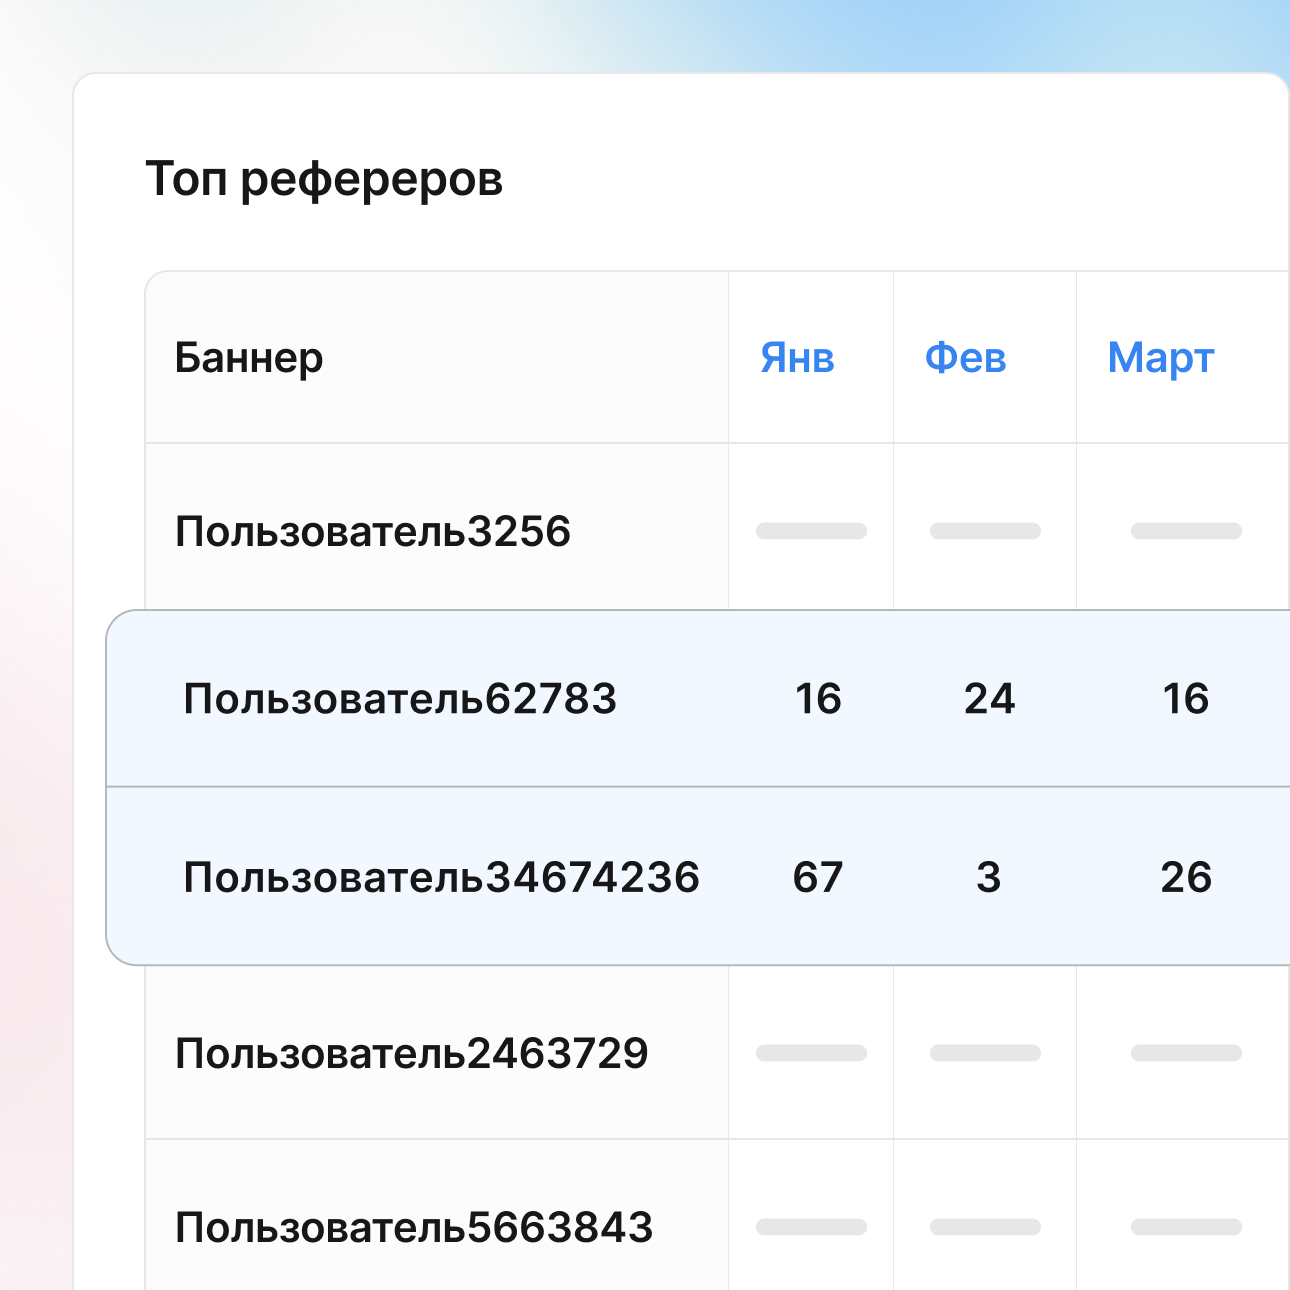Open the Пользователь34674236 referrer entry

click(x=441, y=877)
